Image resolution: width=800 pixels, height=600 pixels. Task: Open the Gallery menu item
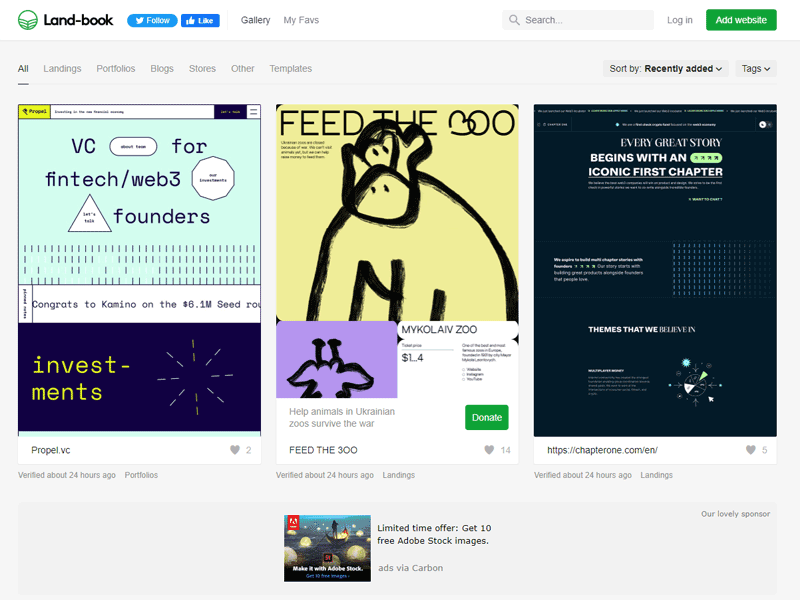[x=256, y=20]
